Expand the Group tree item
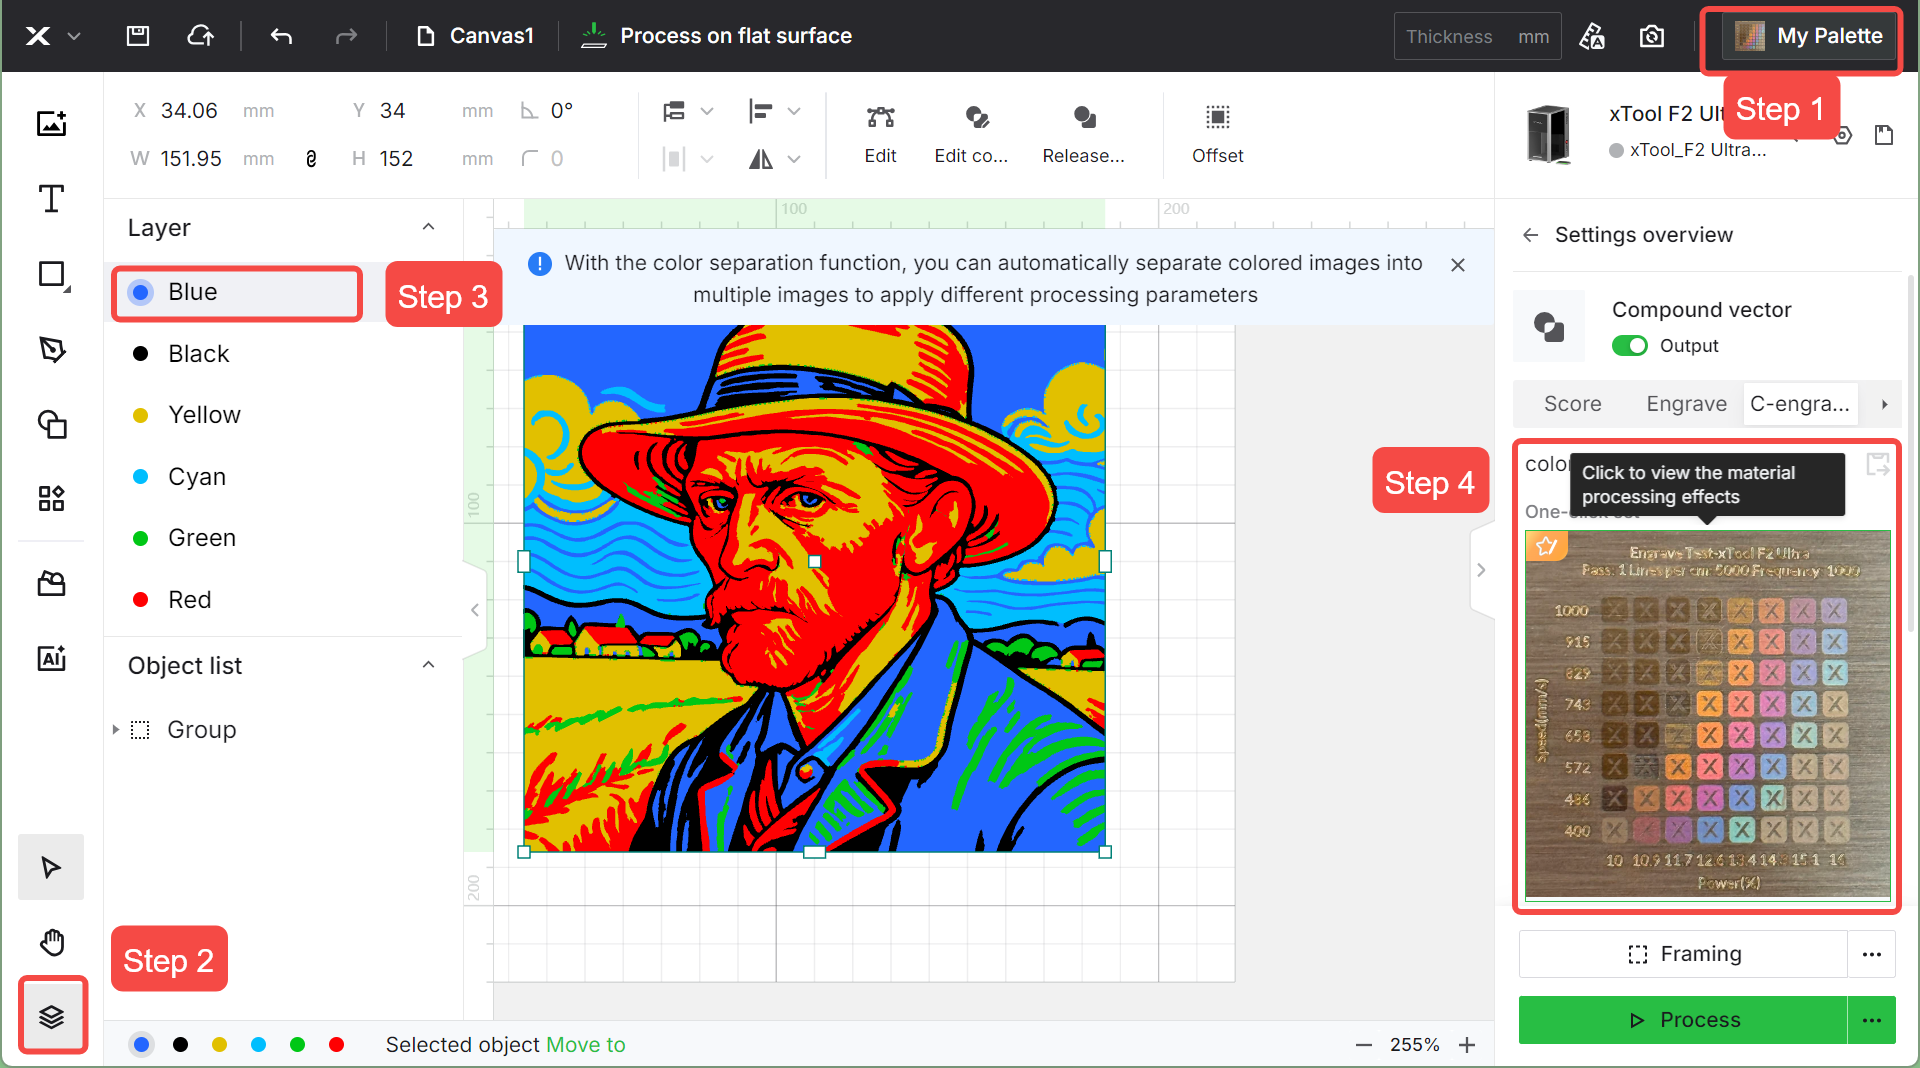The height and width of the screenshot is (1068, 1920). coord(116,730)
